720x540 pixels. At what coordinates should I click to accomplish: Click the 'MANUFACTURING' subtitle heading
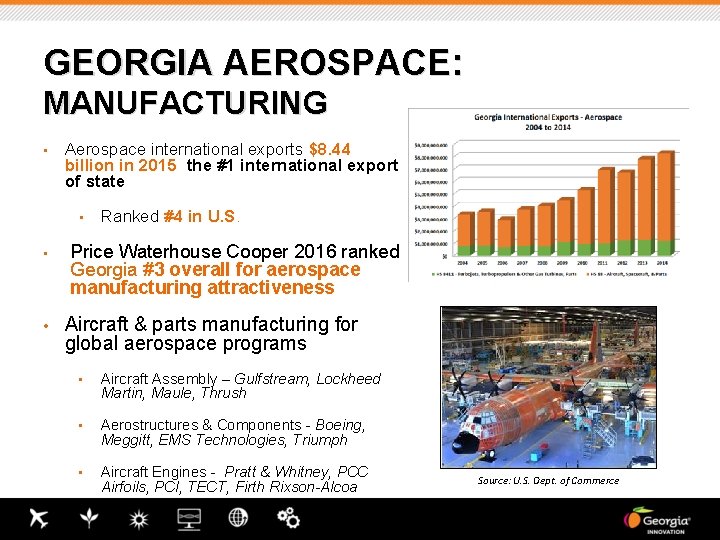(186, 102)
